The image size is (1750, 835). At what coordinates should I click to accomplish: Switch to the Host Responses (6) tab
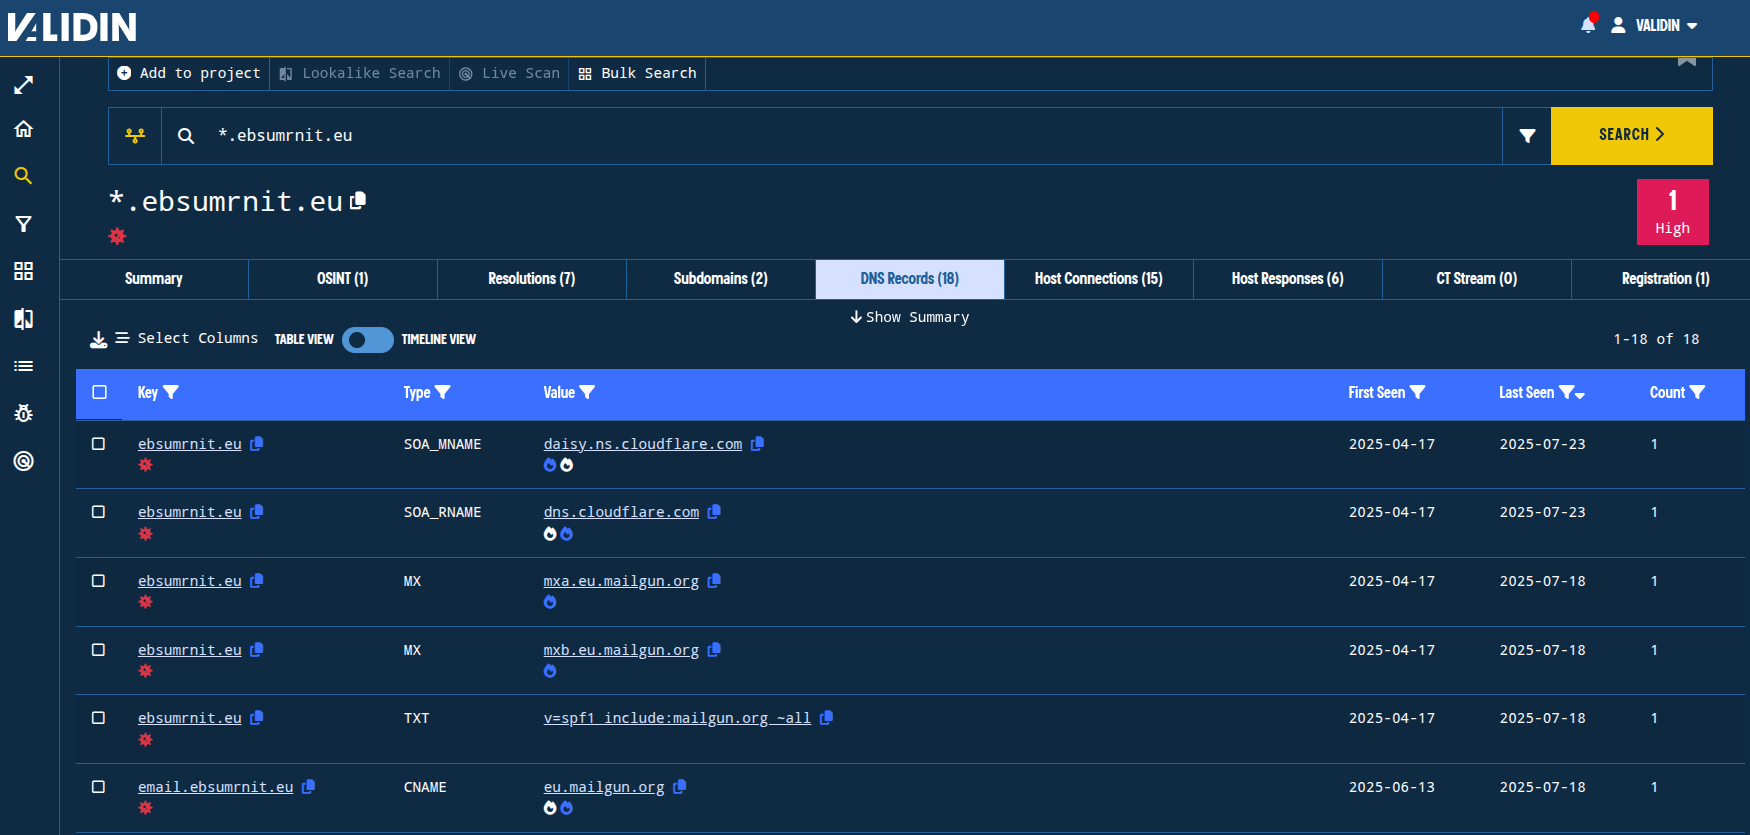[1288, 279]
